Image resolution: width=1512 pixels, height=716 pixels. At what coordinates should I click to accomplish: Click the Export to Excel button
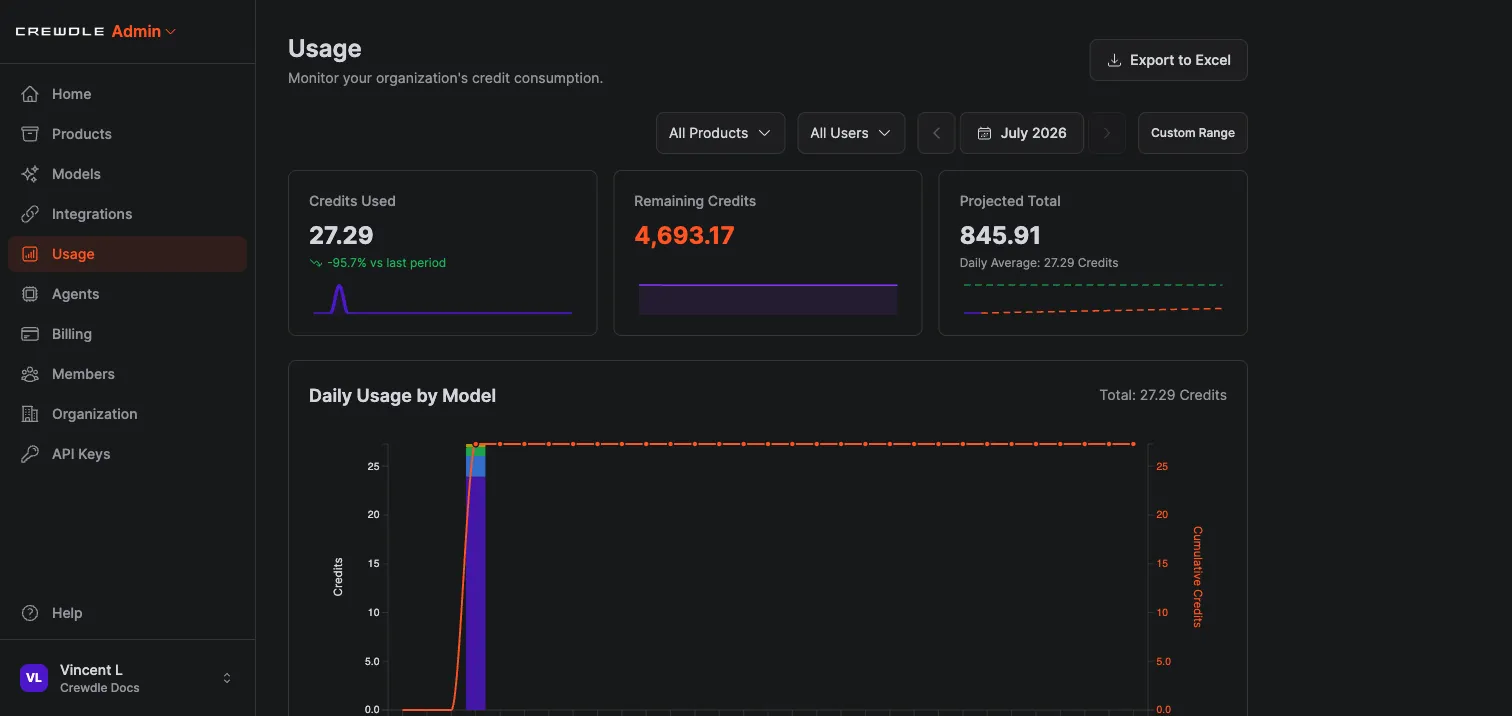tap(1168, 60)
